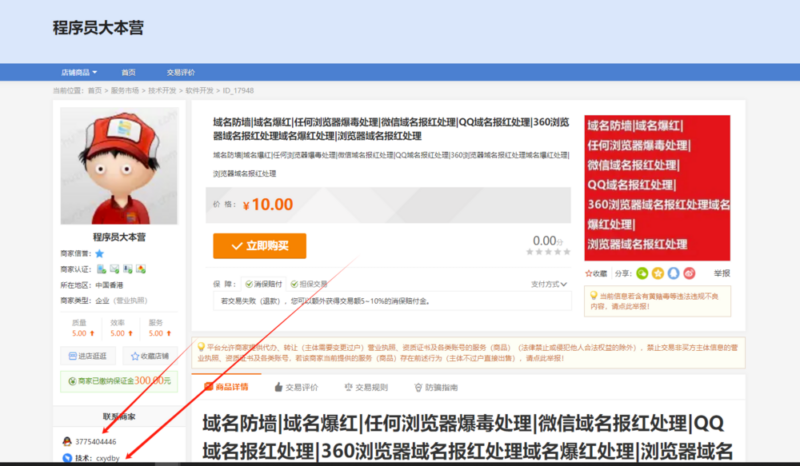This screenshot has width=800, height=466.
Task: Click the 所在地区 中国香港 text
Action: point(92,285)
